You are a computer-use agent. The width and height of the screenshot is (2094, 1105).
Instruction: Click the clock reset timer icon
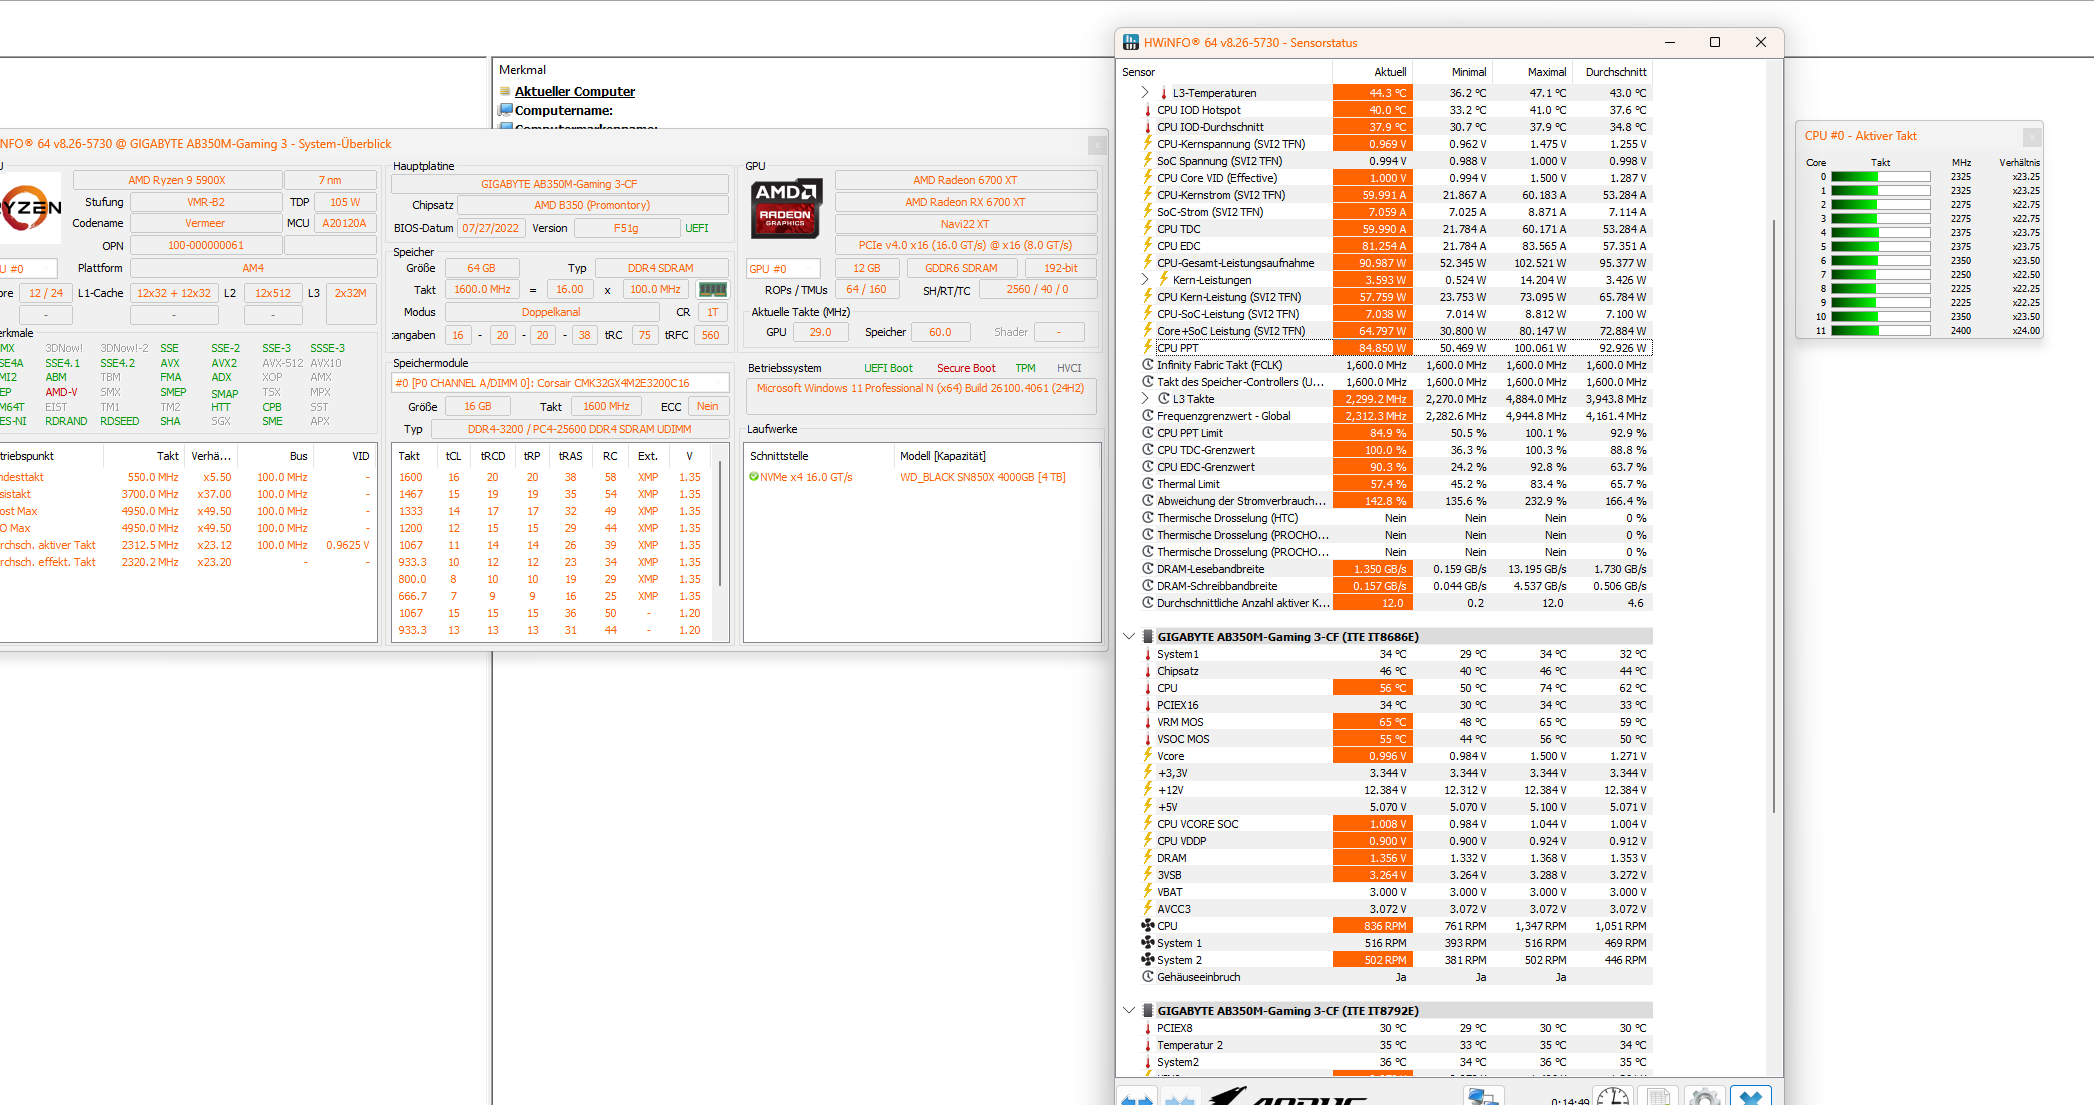[1613, 1097]
